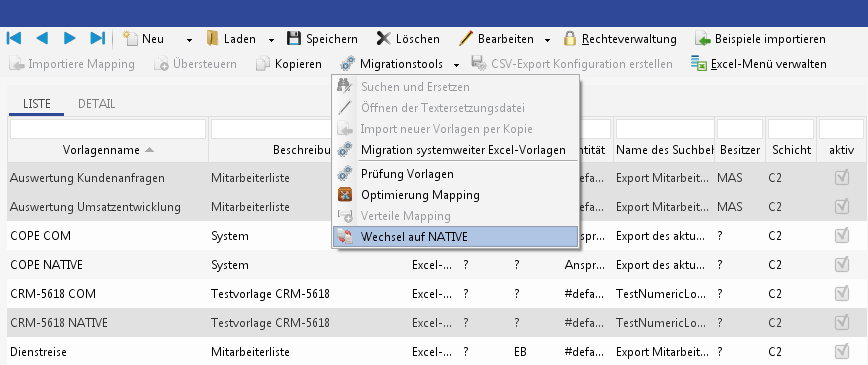Choose Prüfung Vorlagen menu entry
This screenshot has width=868, height=365.
point(455,173)
